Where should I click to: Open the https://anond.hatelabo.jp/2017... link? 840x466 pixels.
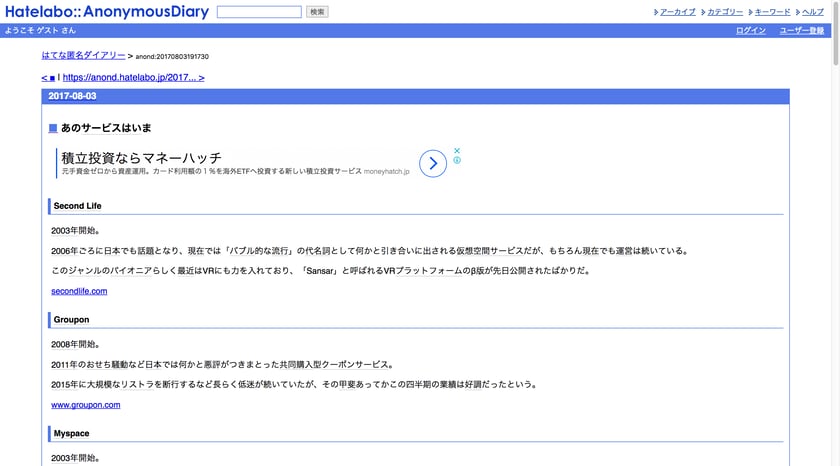(x=133, y=78)
